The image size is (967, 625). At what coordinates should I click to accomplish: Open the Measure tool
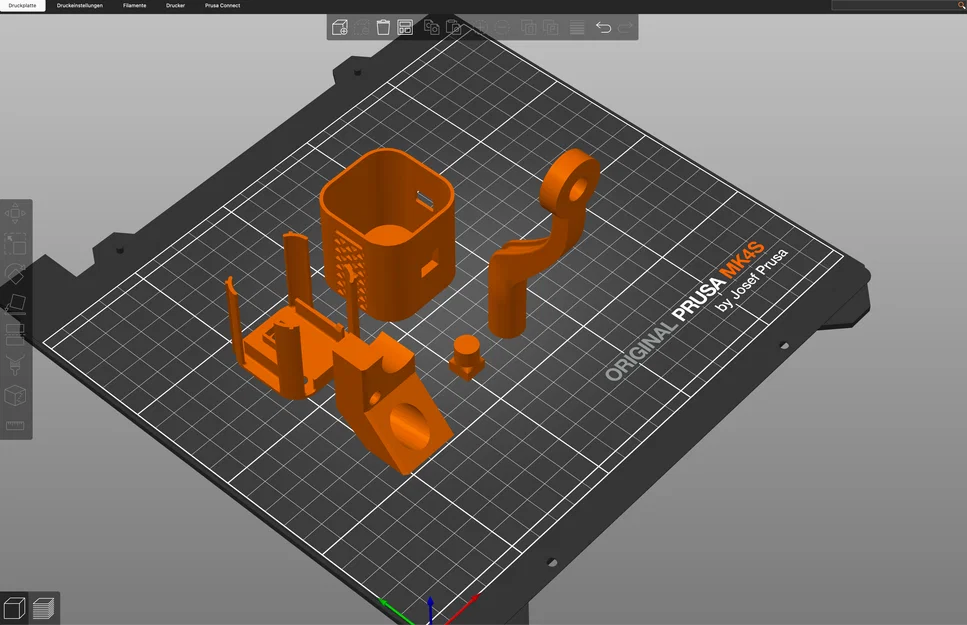pos(14,425)
